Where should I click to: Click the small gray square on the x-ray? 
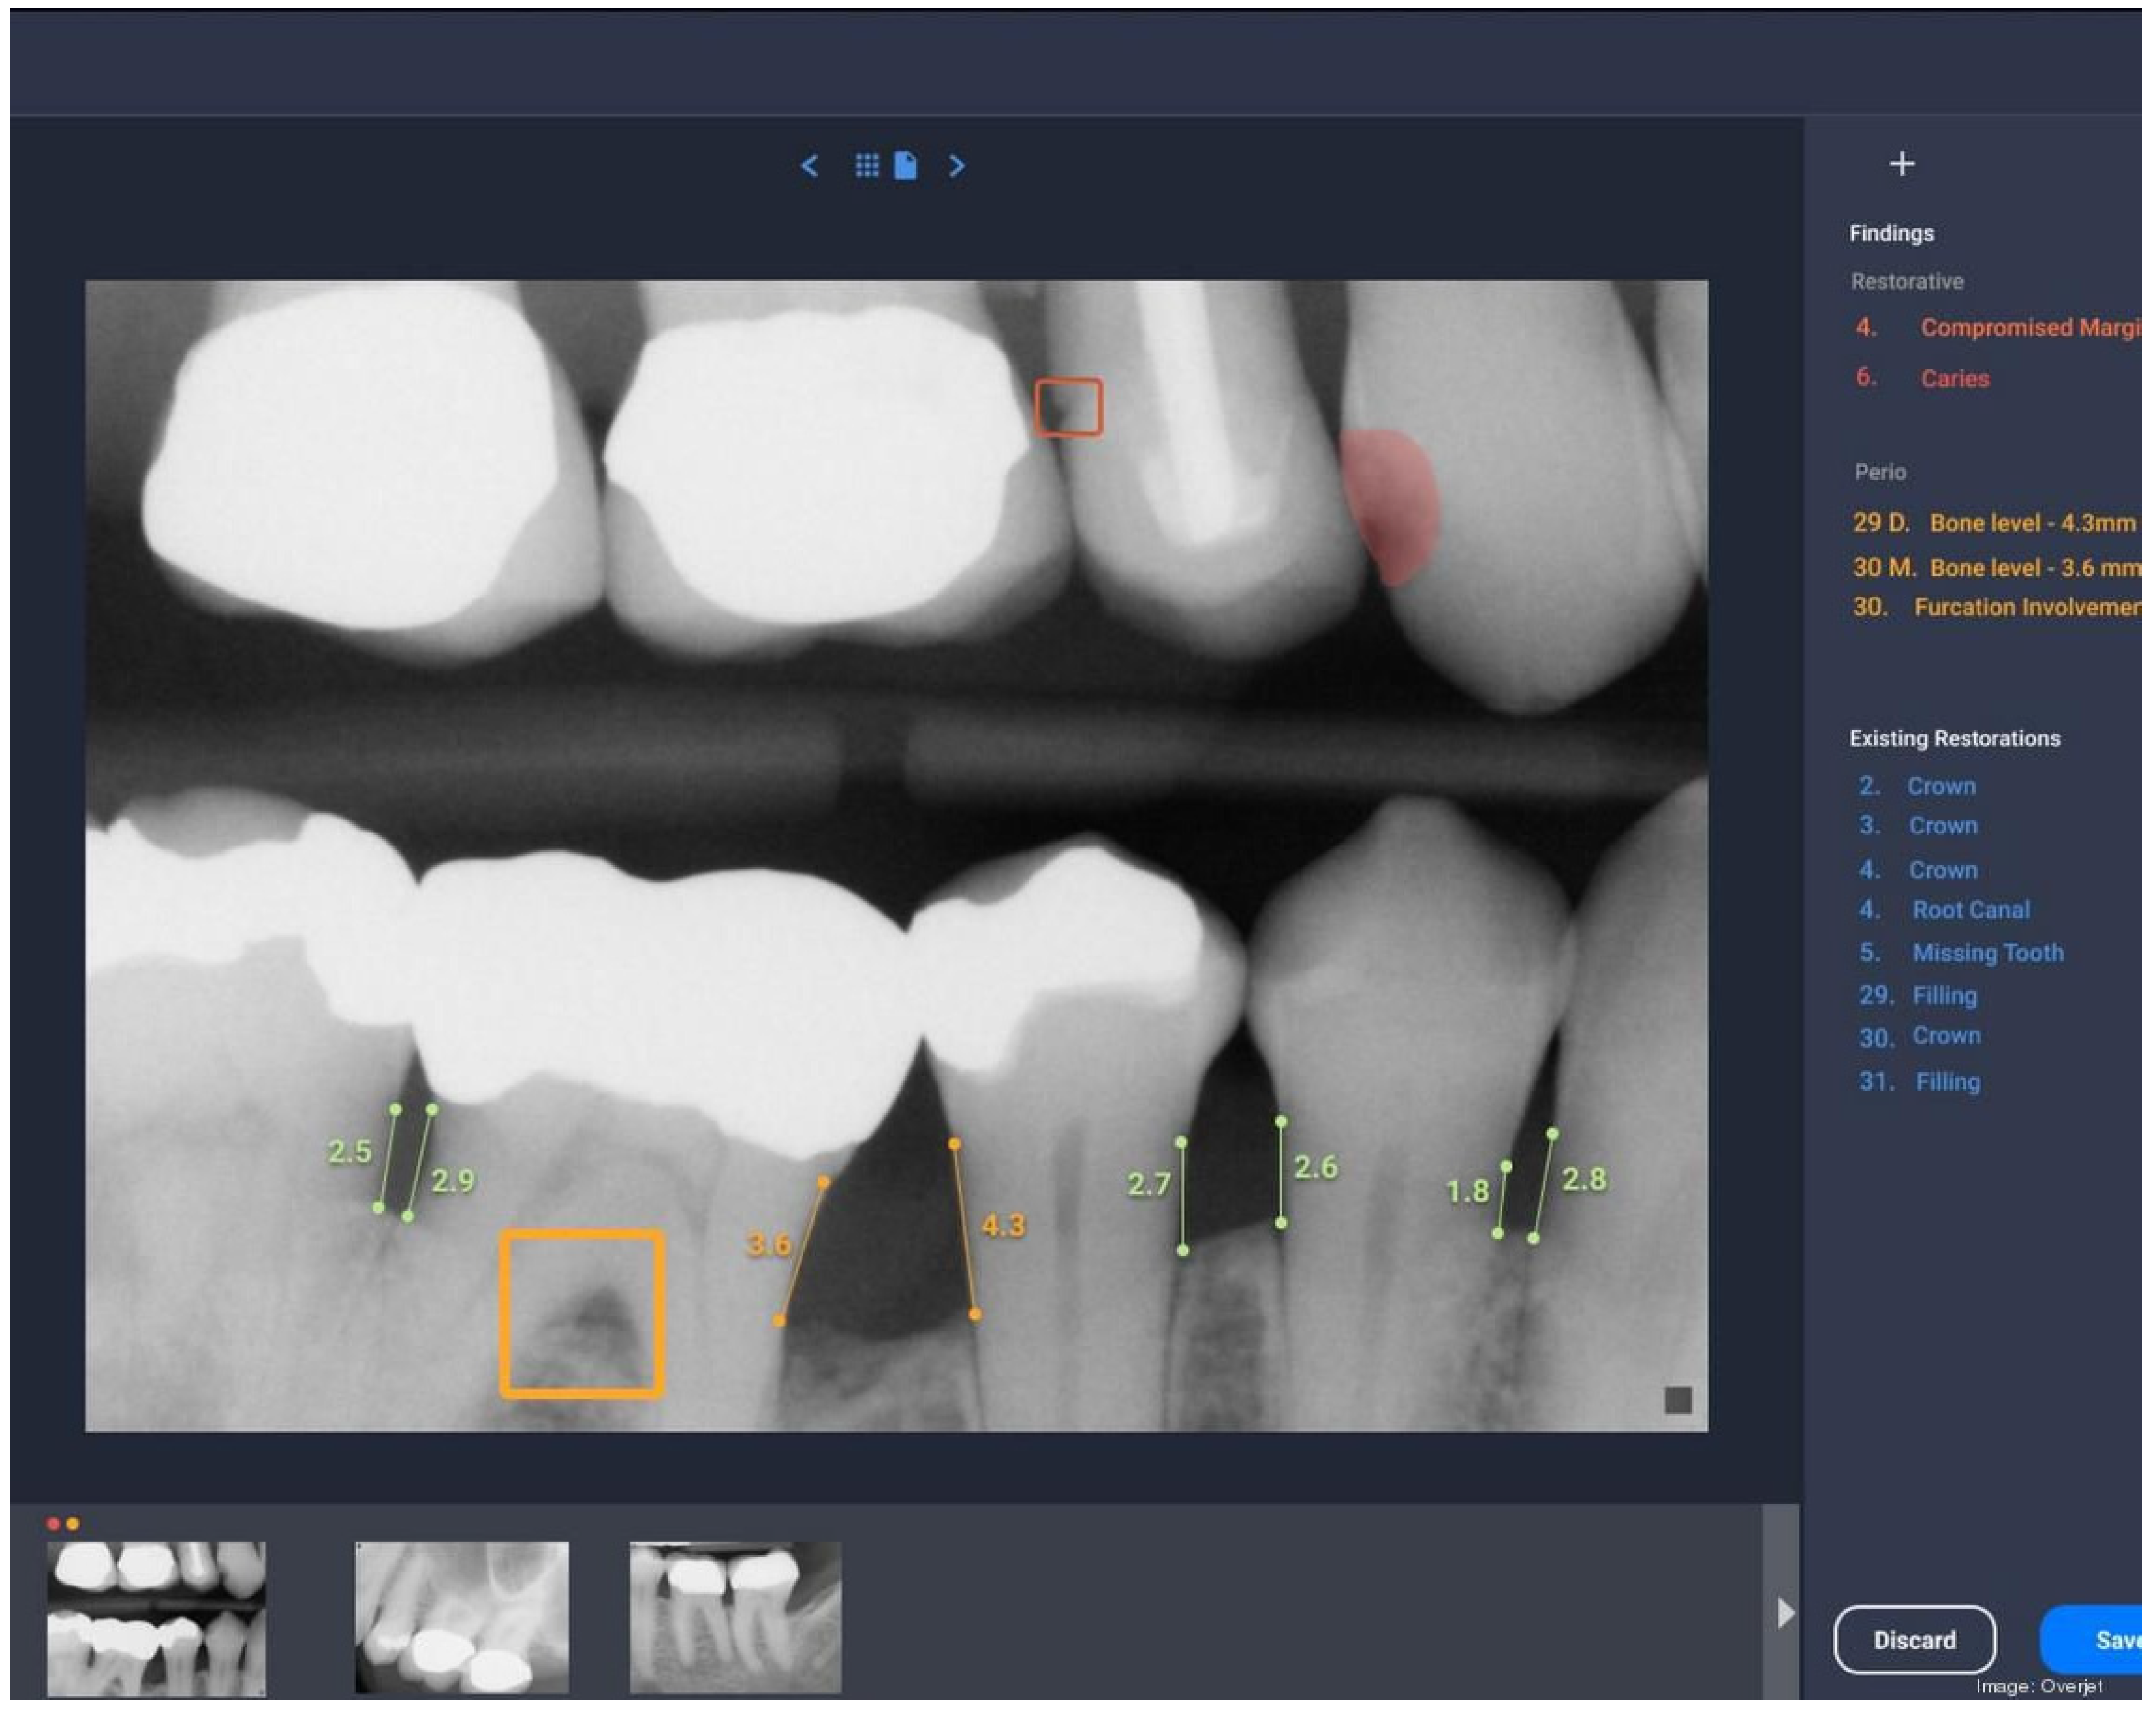tap(1677, 1400)
